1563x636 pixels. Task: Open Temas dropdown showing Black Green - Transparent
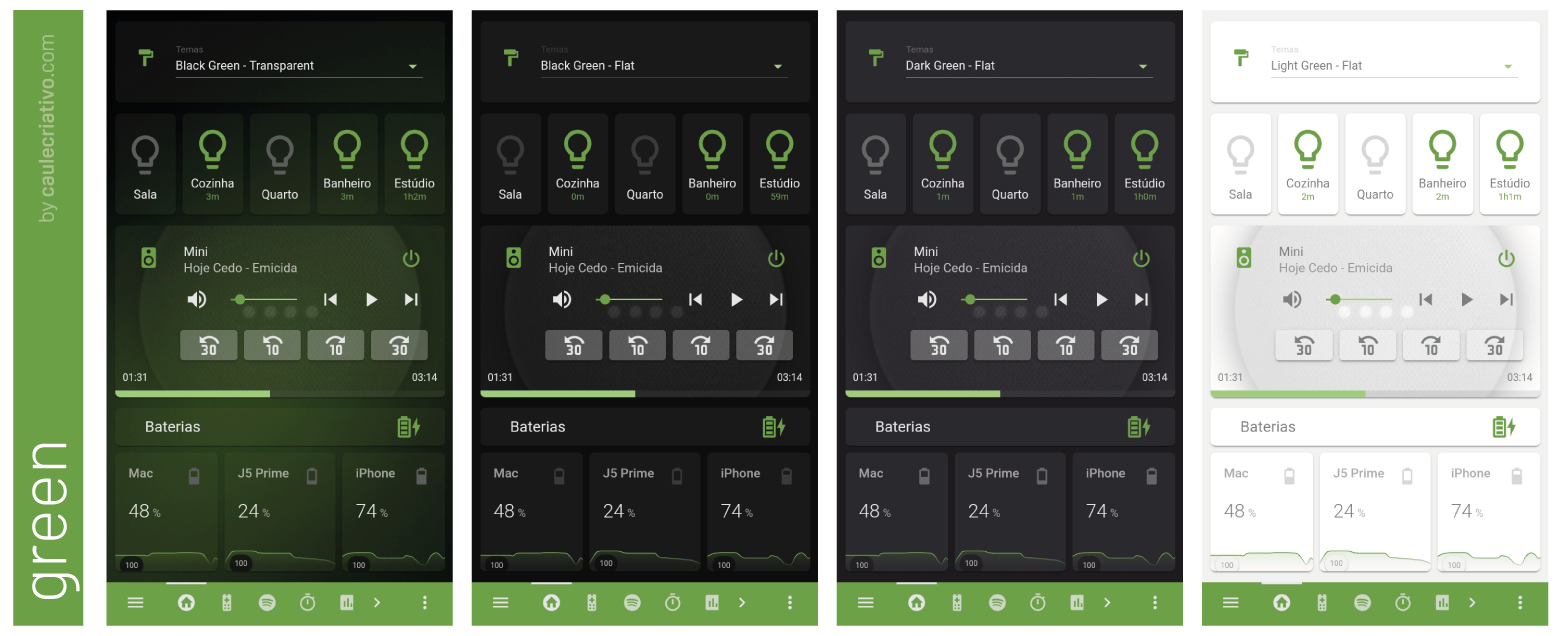(299, 66)
